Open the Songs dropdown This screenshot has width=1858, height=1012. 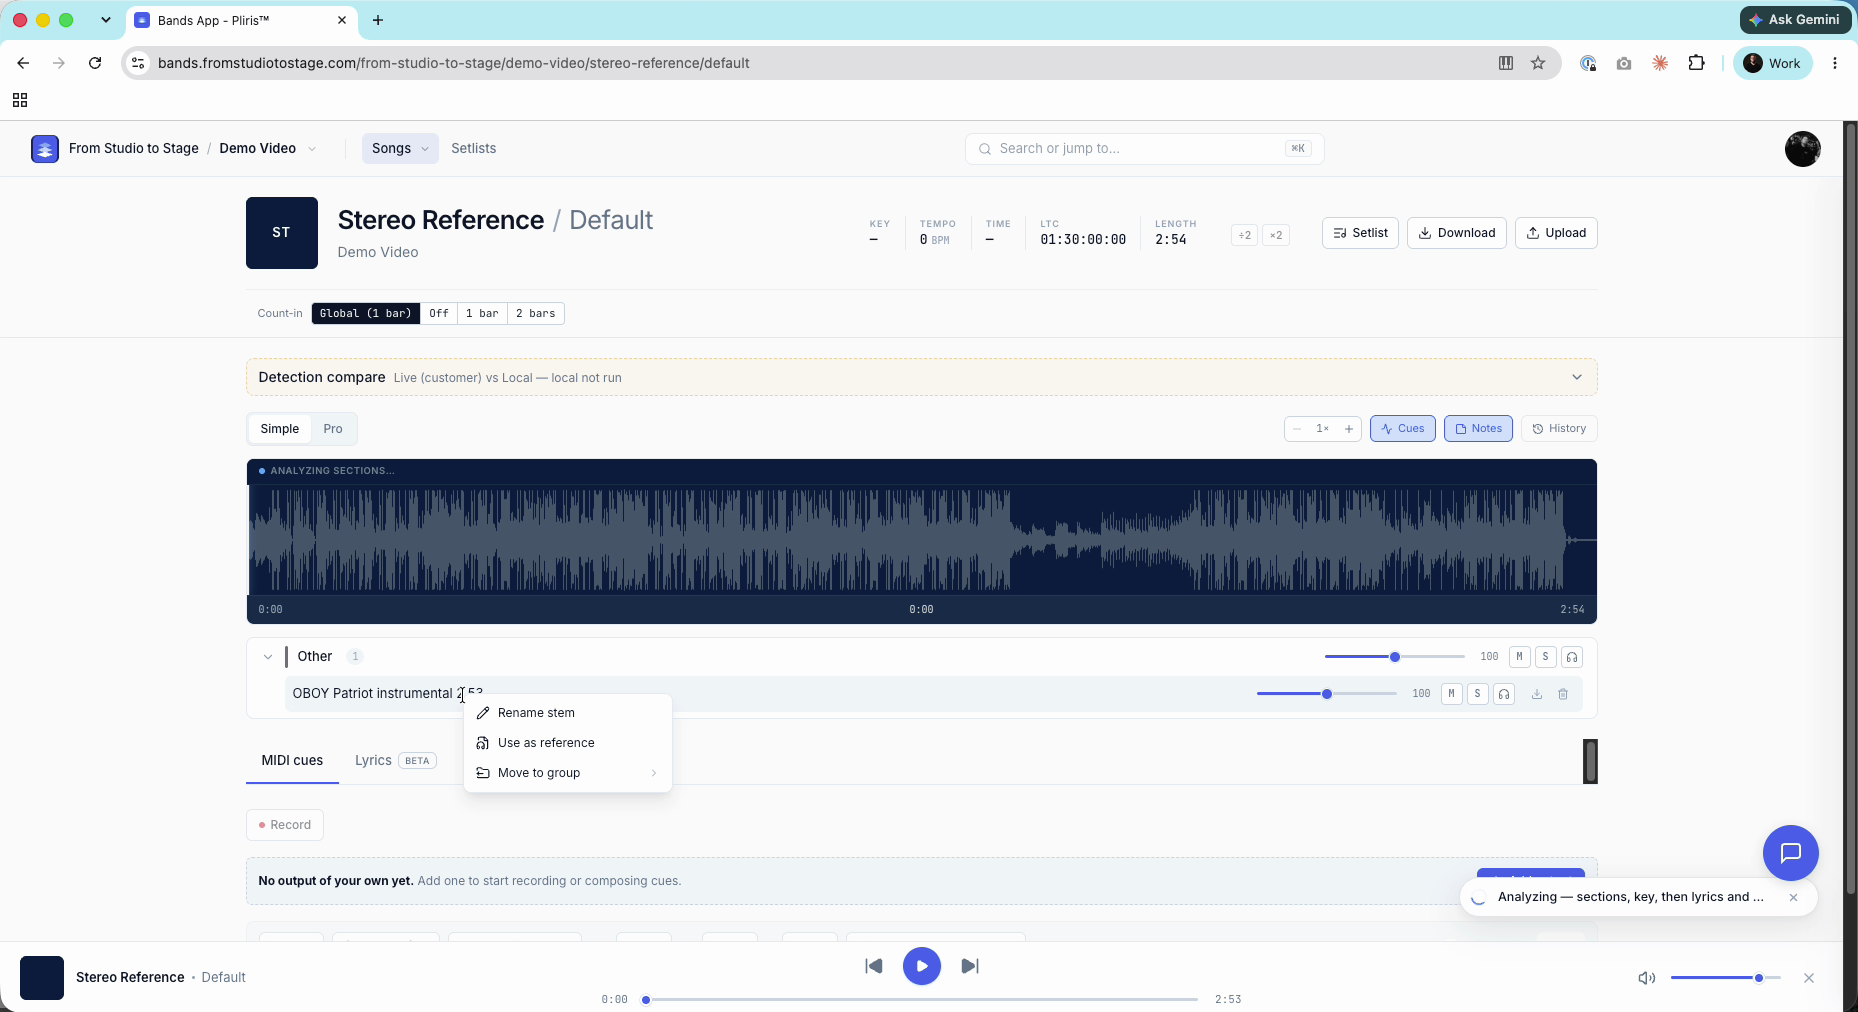(x=400, y=149)
